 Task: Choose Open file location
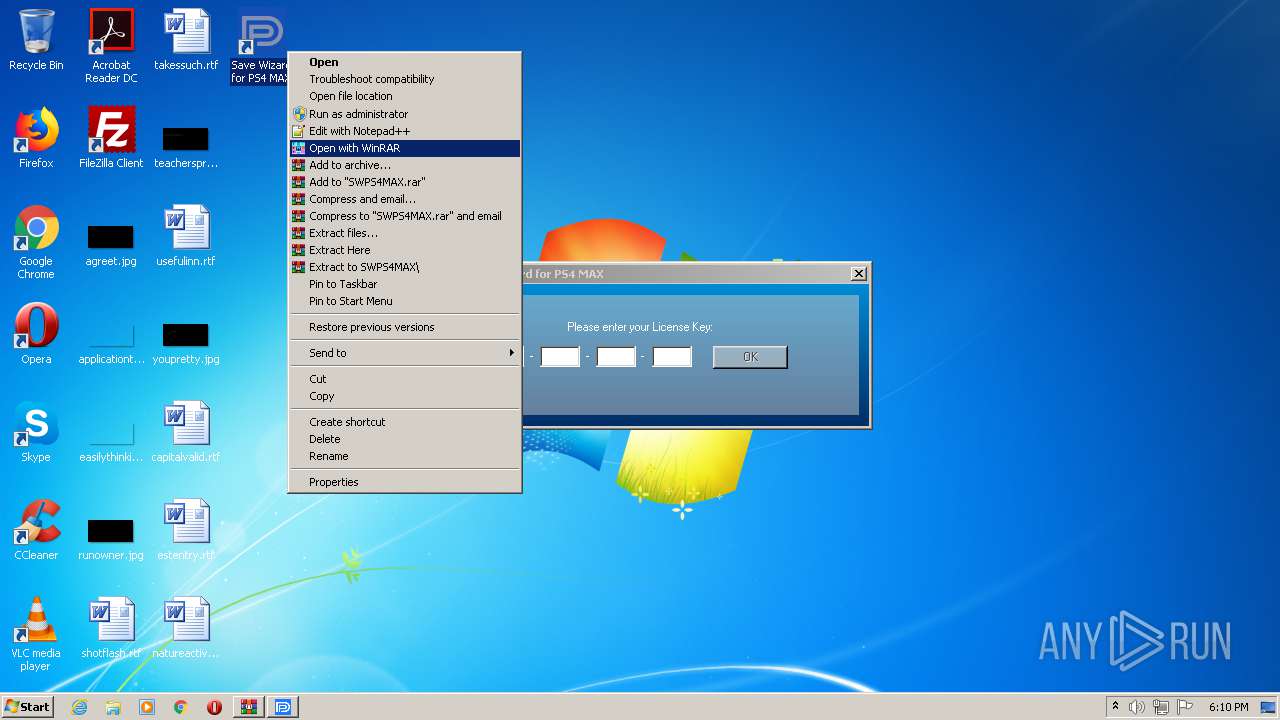point(404,96)
